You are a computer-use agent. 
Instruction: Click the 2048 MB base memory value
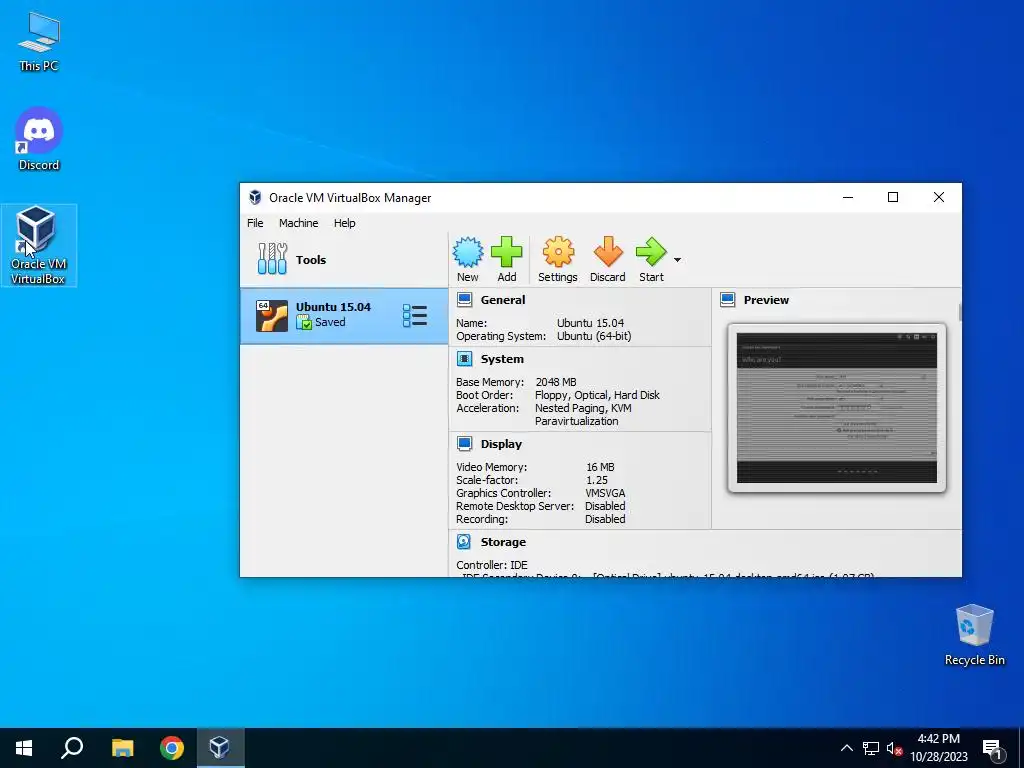tap(556, 382)
